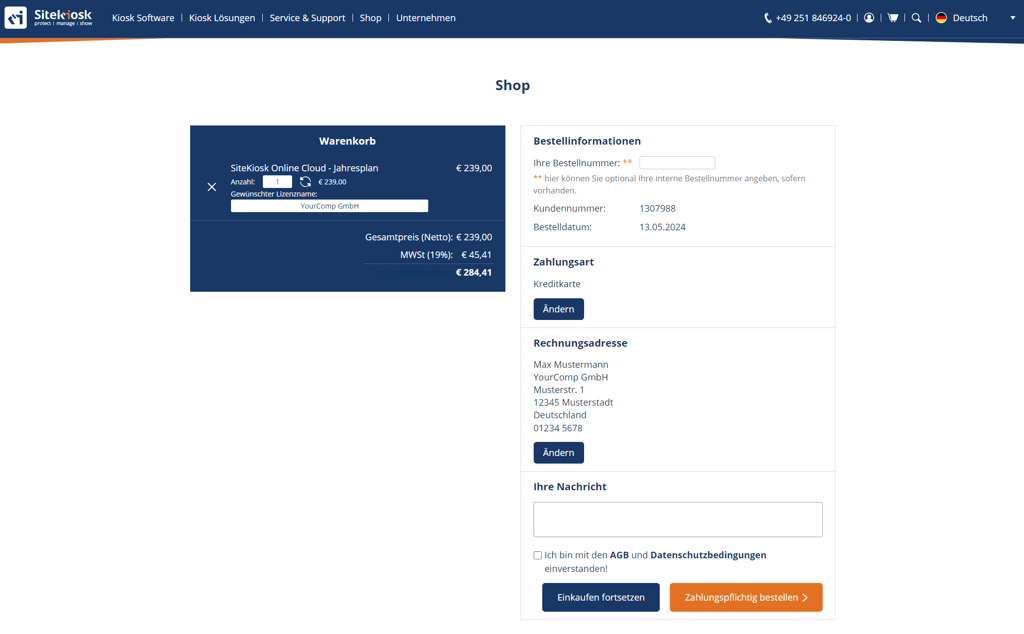The height and width of the screenshot is (634, 1024).
Task: Open the search magnifier icon
Action: click(x=916, y=17)
